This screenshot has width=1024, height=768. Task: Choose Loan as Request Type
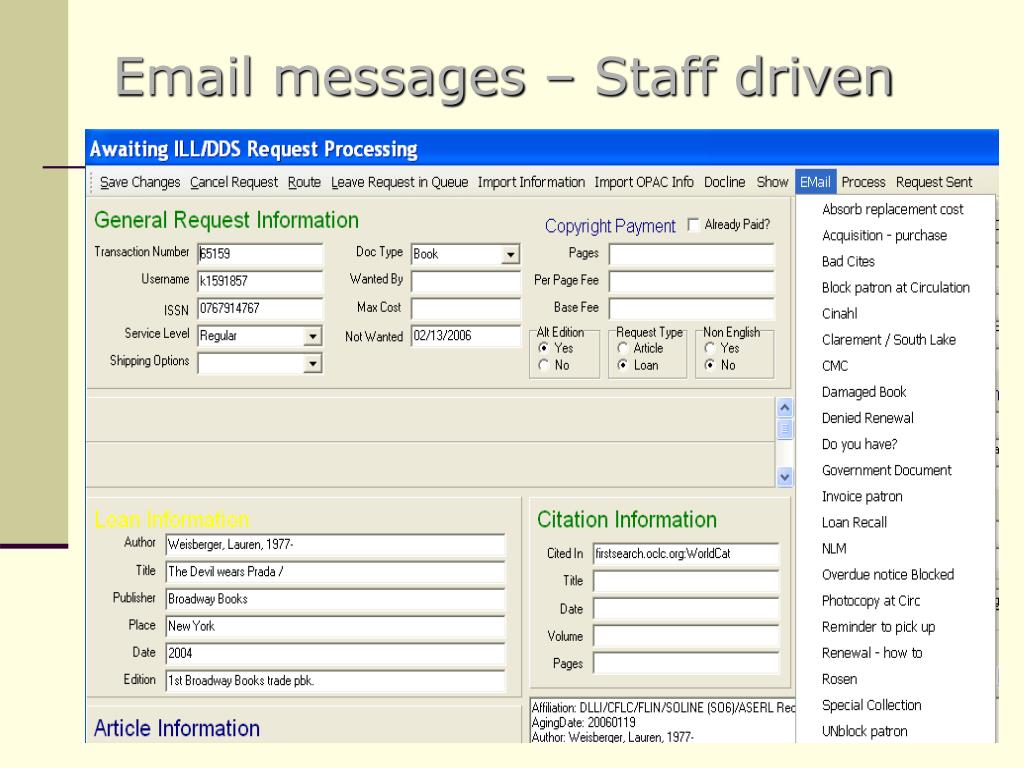coord(623,365)
